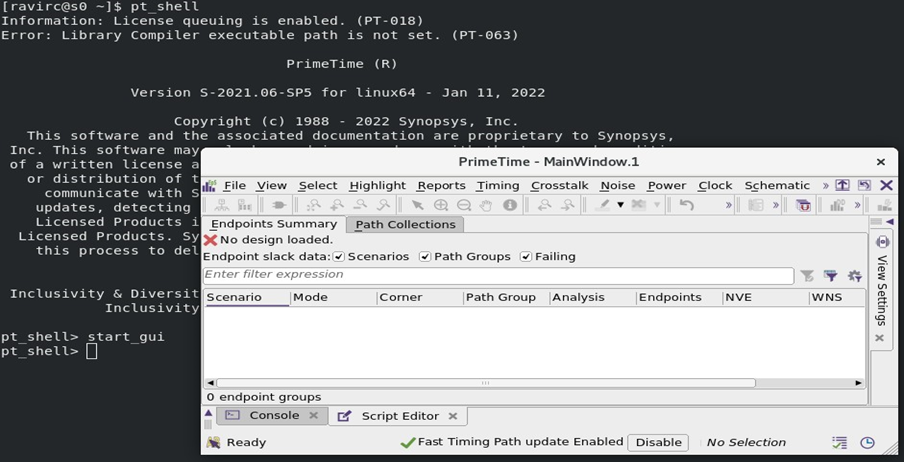Screen dimensions: 904x462
Task: Click the clear filter funnel icon
Action: 807,276
